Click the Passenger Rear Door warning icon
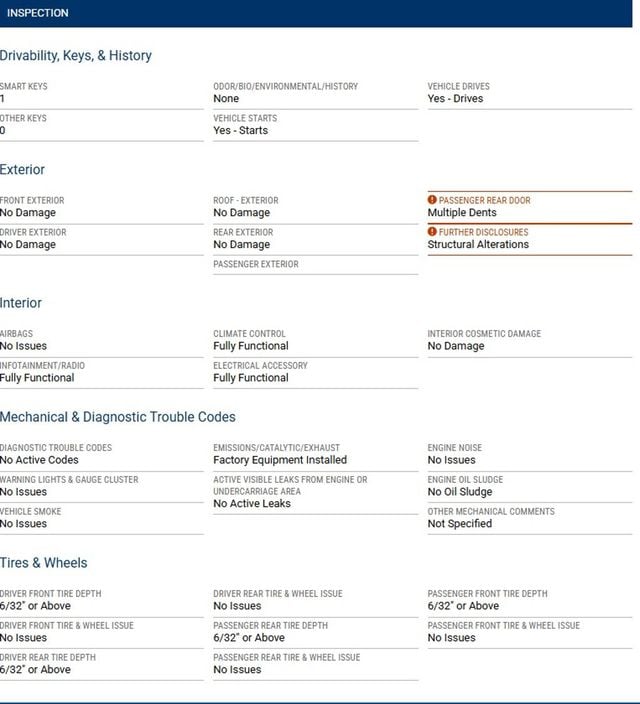Viewport: 640px width, 704px height. pos(432,200)
